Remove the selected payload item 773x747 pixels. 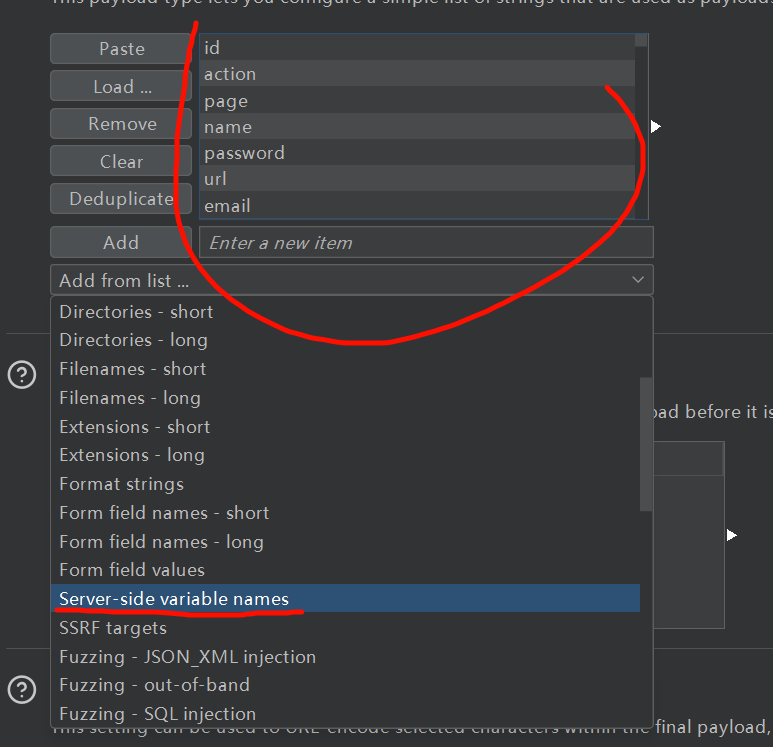tap(122, 124)
